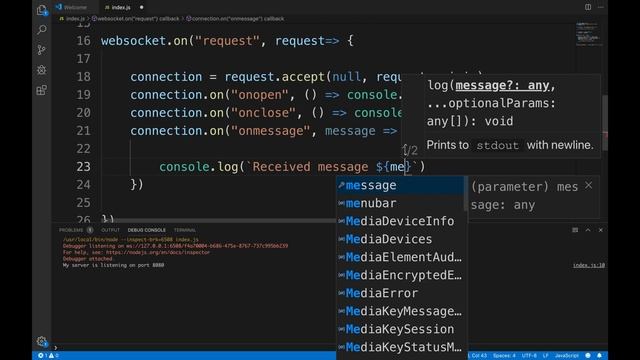Open the Terminal panel tab
The height and width of the screenshot is (360, 640).
point(184,230)
